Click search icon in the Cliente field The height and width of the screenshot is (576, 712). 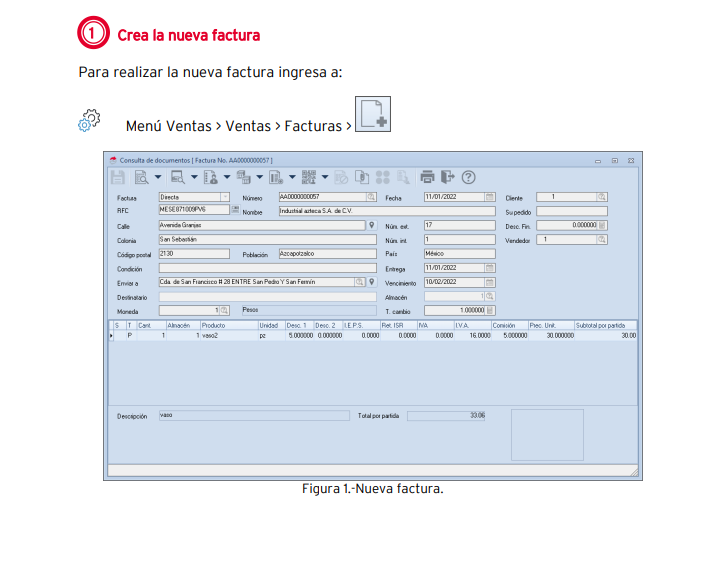pyautogui.click(x=602, y=198)
